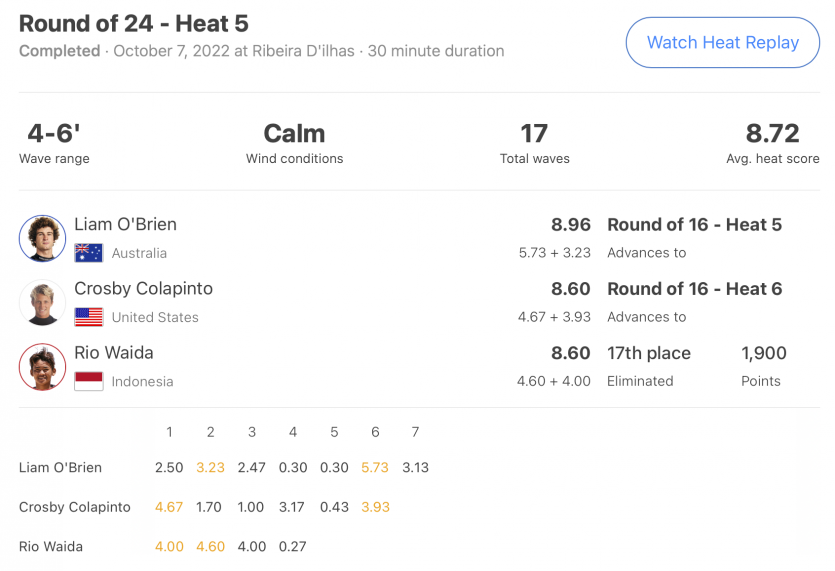Go to Round of 16 - Heat 5
The image size is (835, 571).
694,225
